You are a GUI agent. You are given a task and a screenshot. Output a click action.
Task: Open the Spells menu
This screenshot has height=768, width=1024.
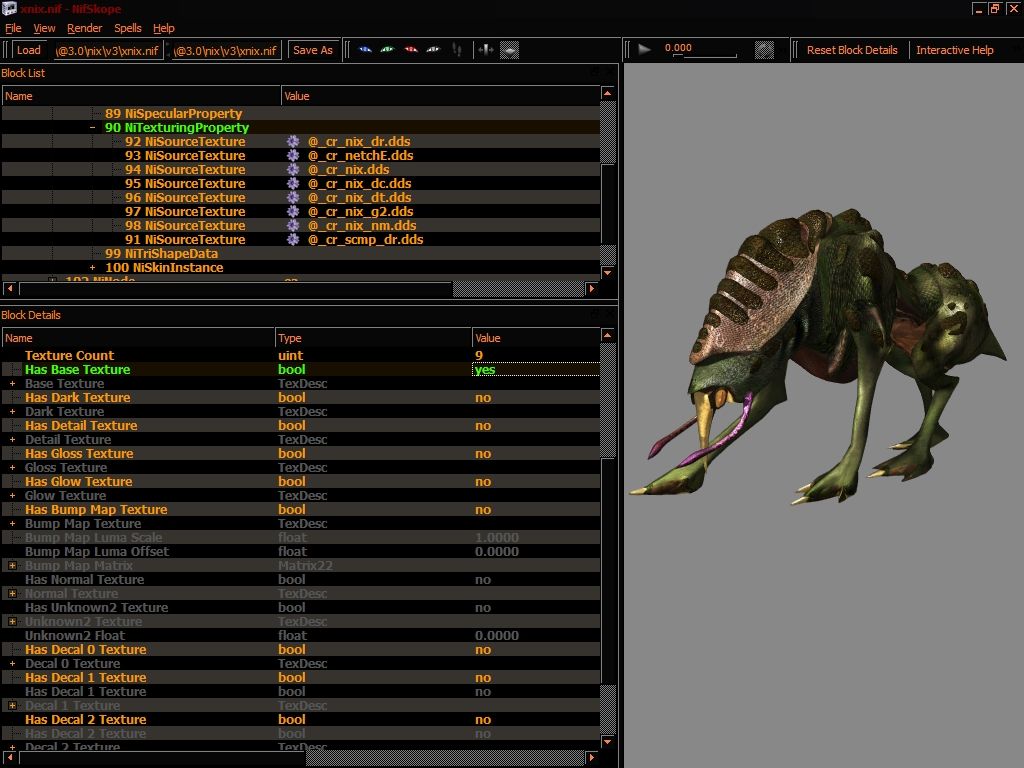tap(127, 28)
